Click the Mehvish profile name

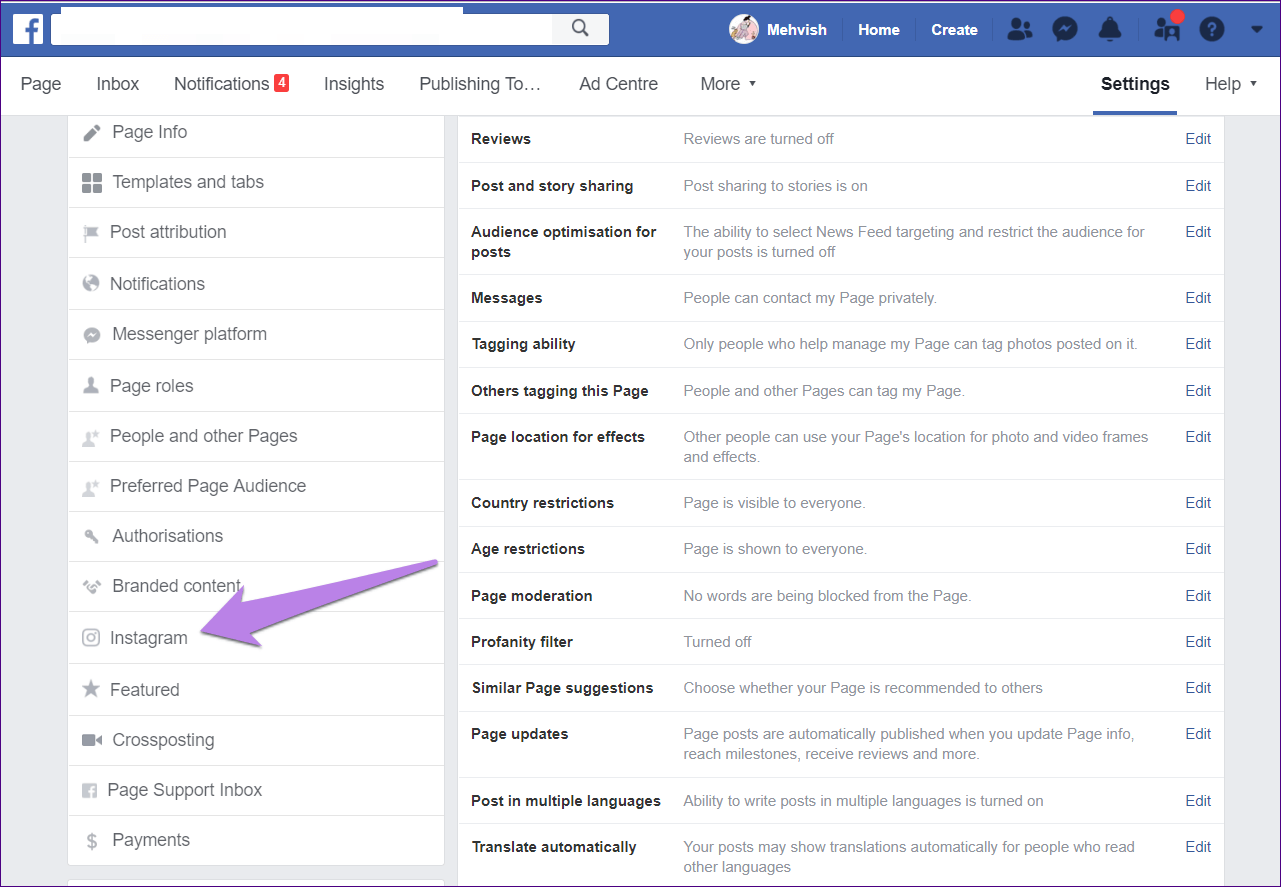click(x=797, y=30)
